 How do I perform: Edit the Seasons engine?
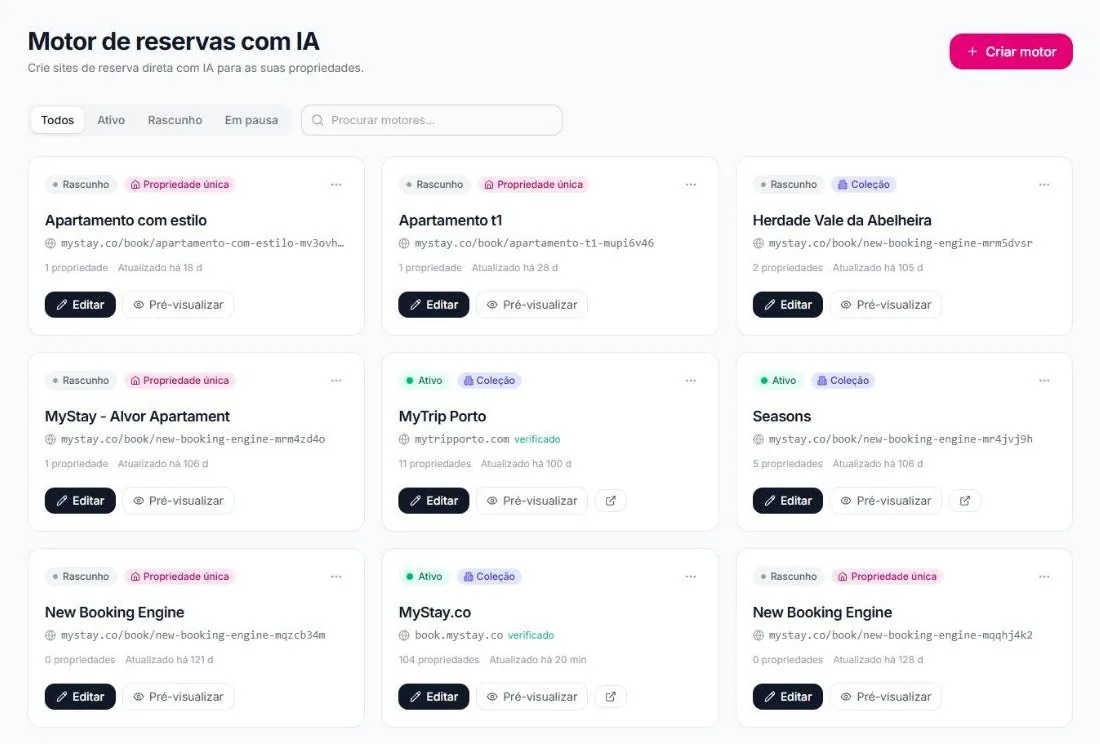pyautogui.click(x=788, y=501)
